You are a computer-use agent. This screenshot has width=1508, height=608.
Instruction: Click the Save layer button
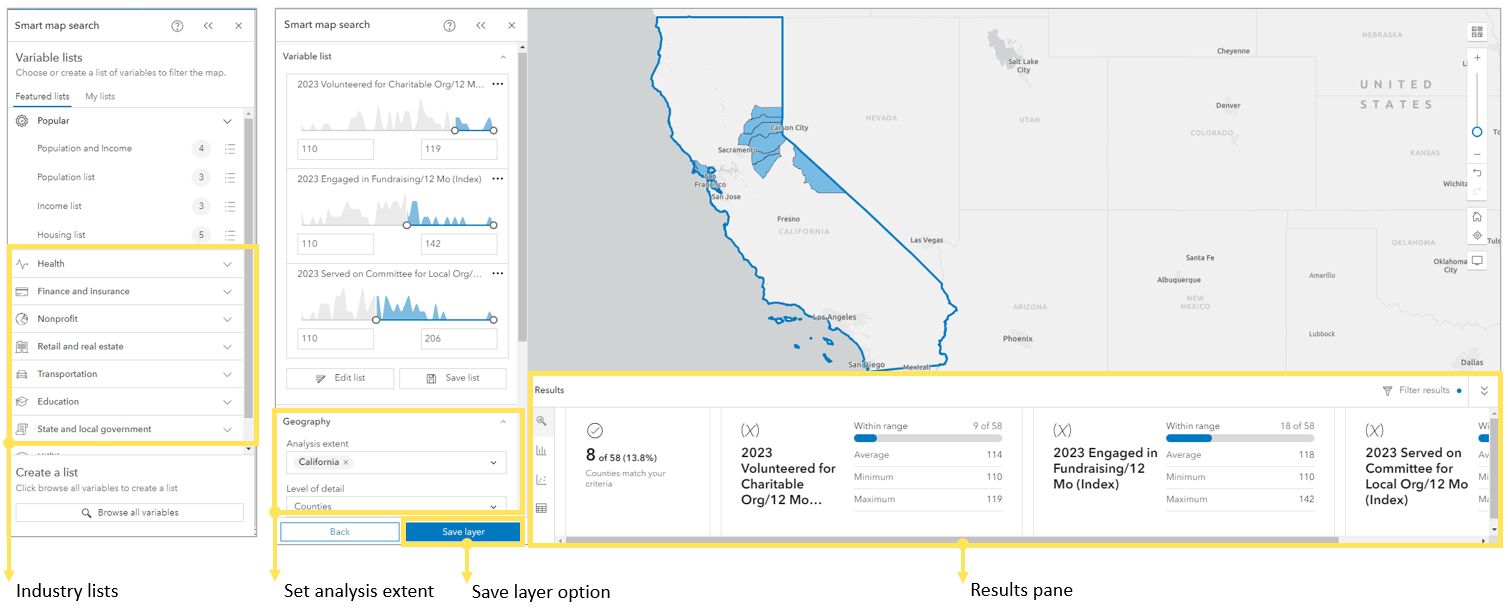tap(463, 531)
